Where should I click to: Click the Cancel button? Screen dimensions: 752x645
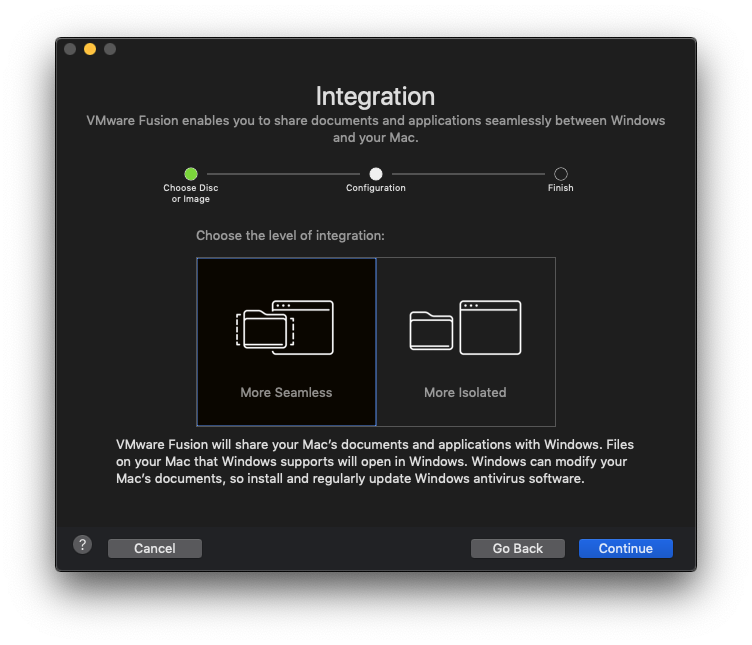click(155, 548)
